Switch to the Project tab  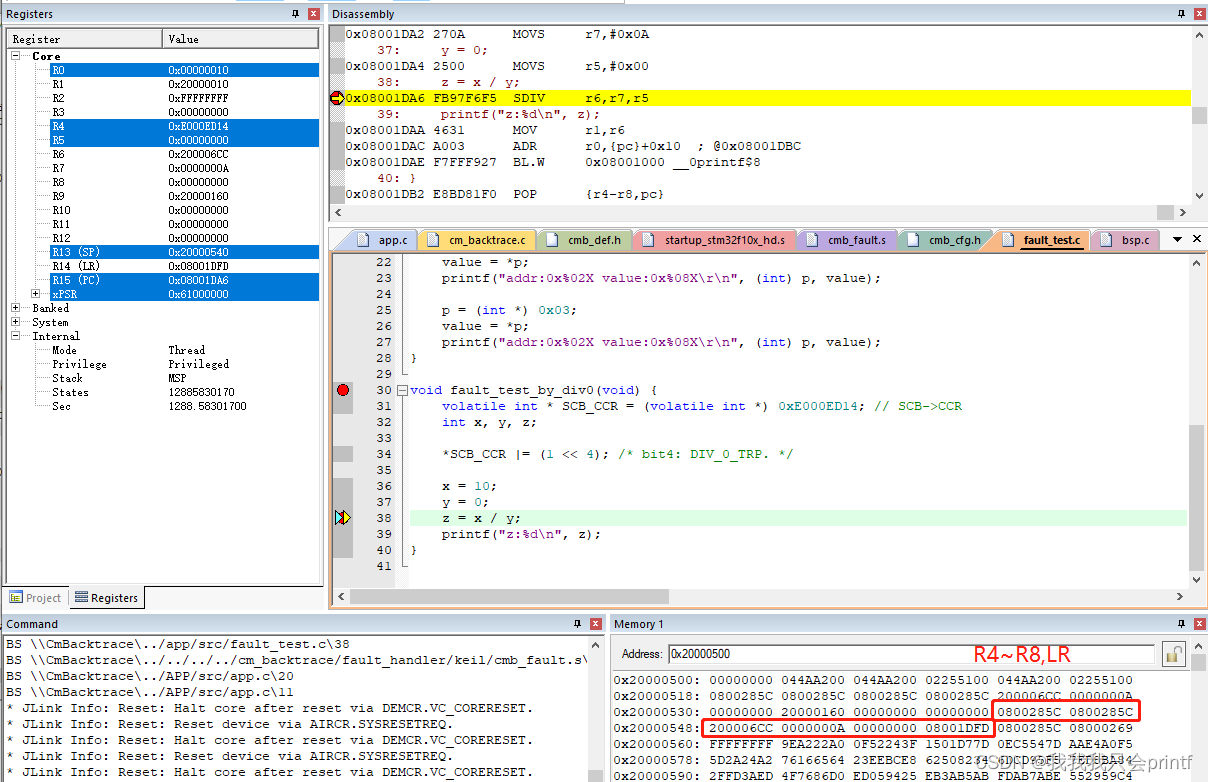pyautogui.click(x=35, y=598)
